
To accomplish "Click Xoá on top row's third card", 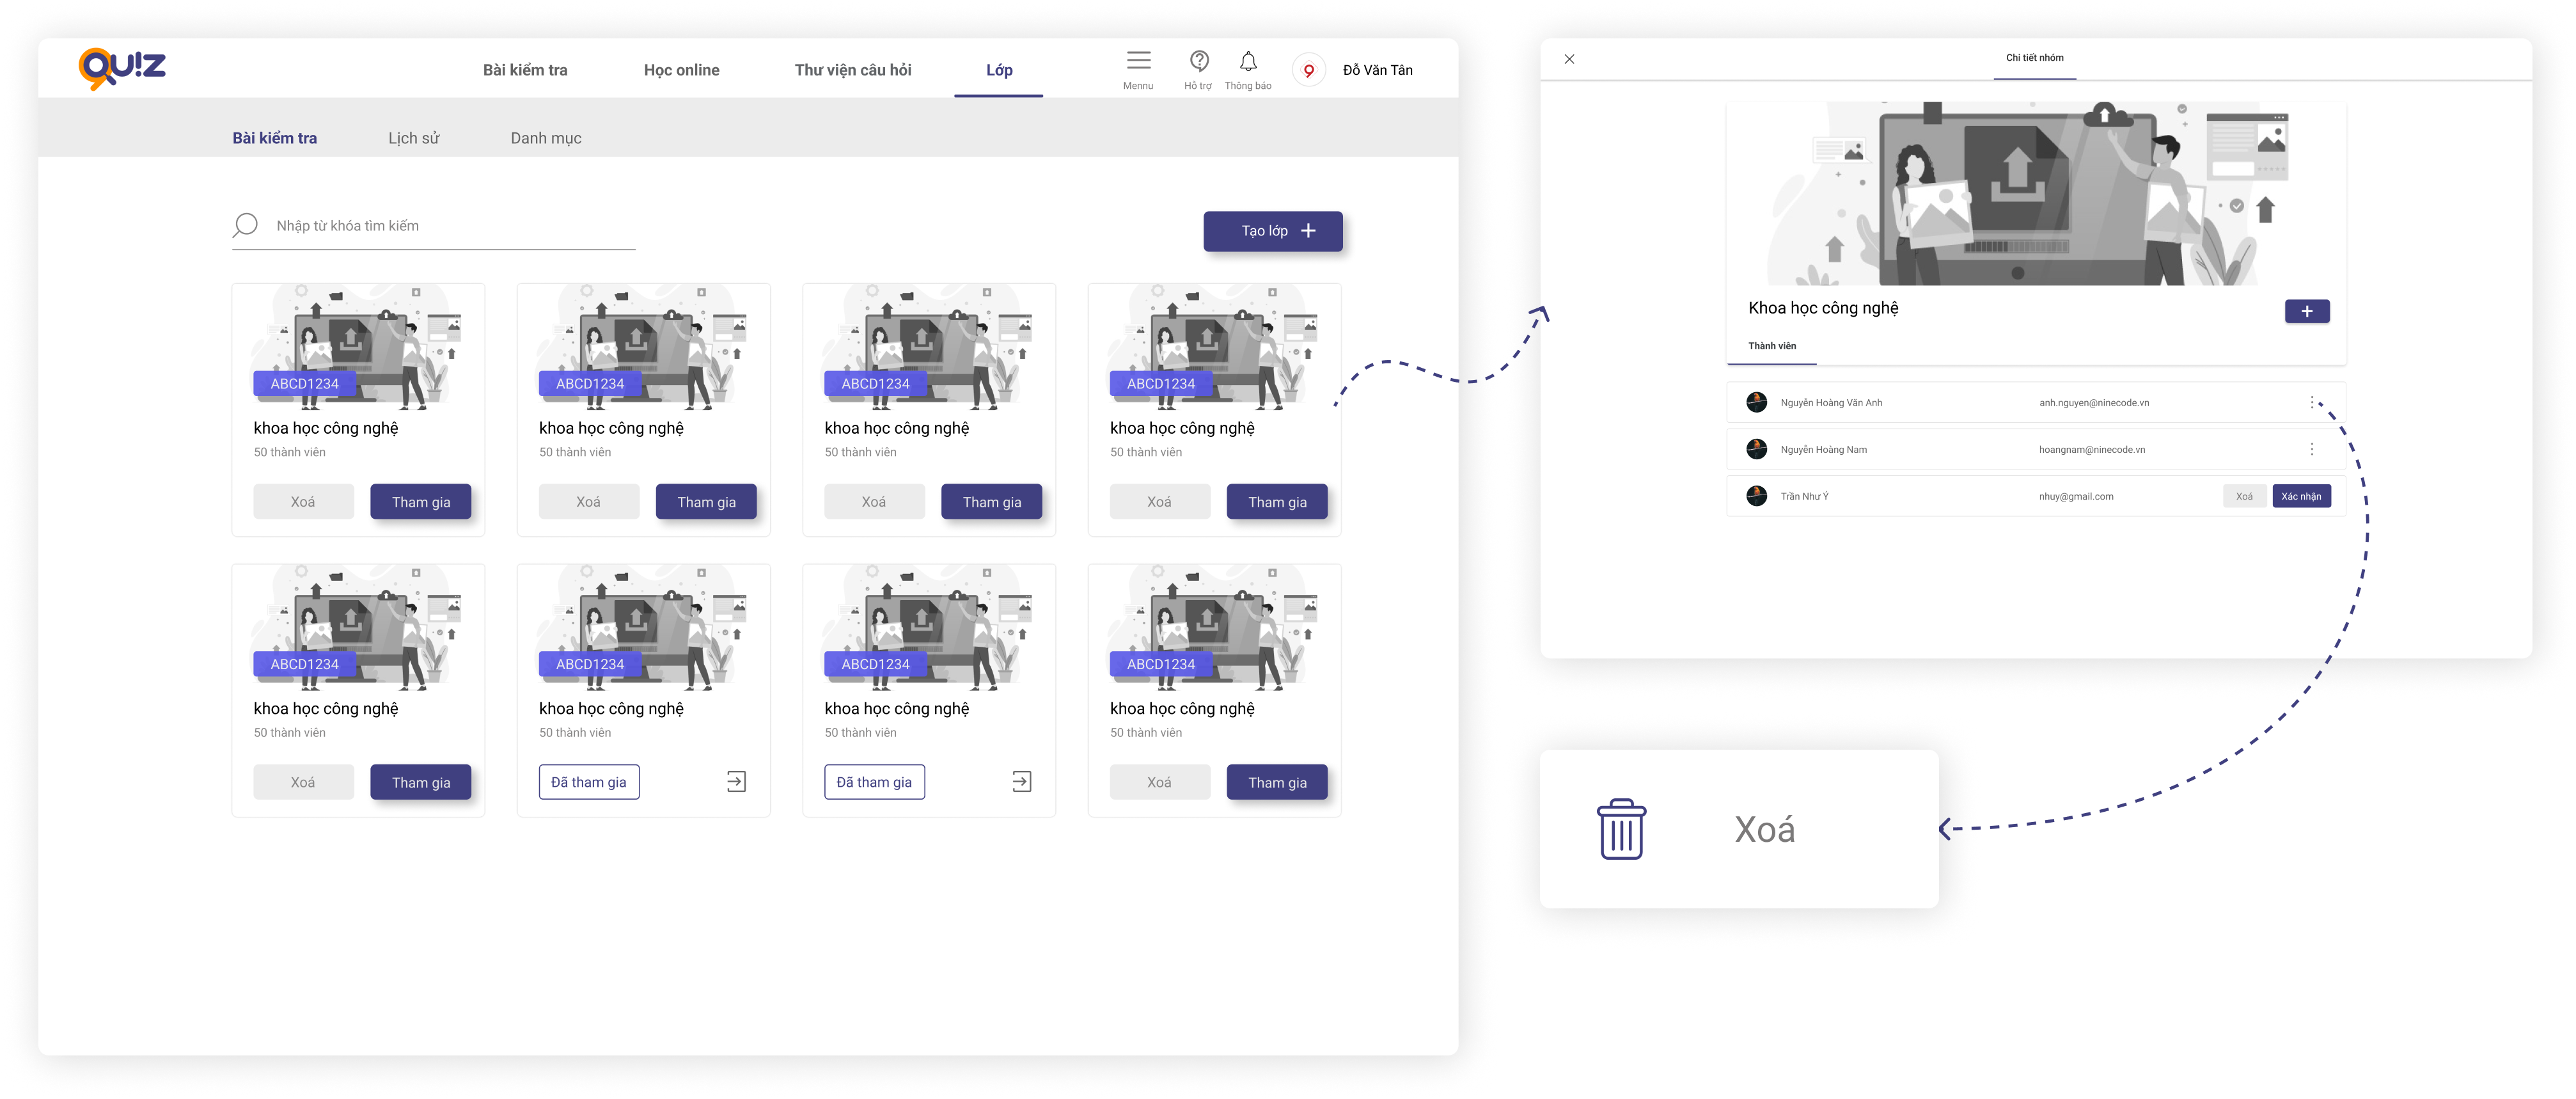I will pyautogui.click(x=874, y=502).
